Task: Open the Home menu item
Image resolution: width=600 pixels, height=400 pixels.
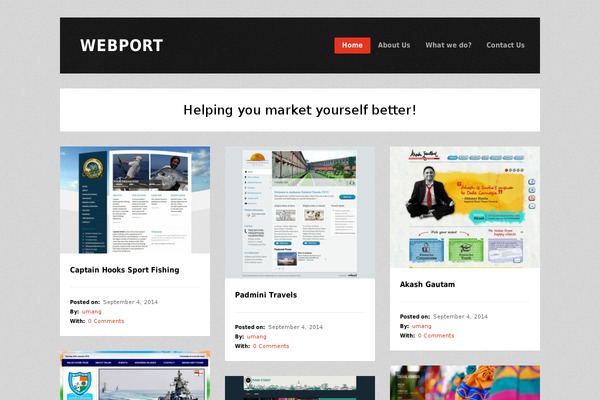Action: pos(352,45)
